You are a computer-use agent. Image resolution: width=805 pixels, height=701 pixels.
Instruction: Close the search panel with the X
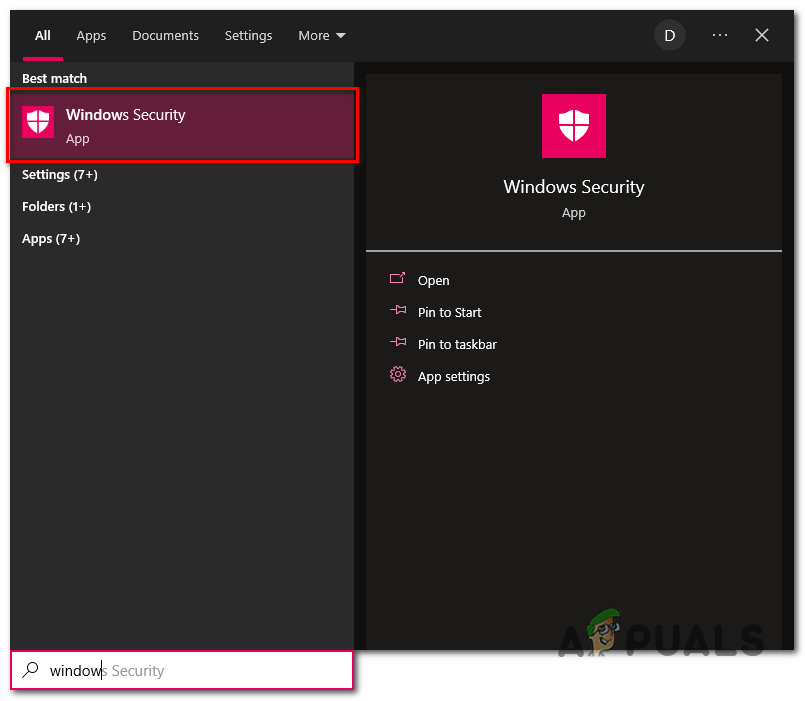tap(762, 35)
